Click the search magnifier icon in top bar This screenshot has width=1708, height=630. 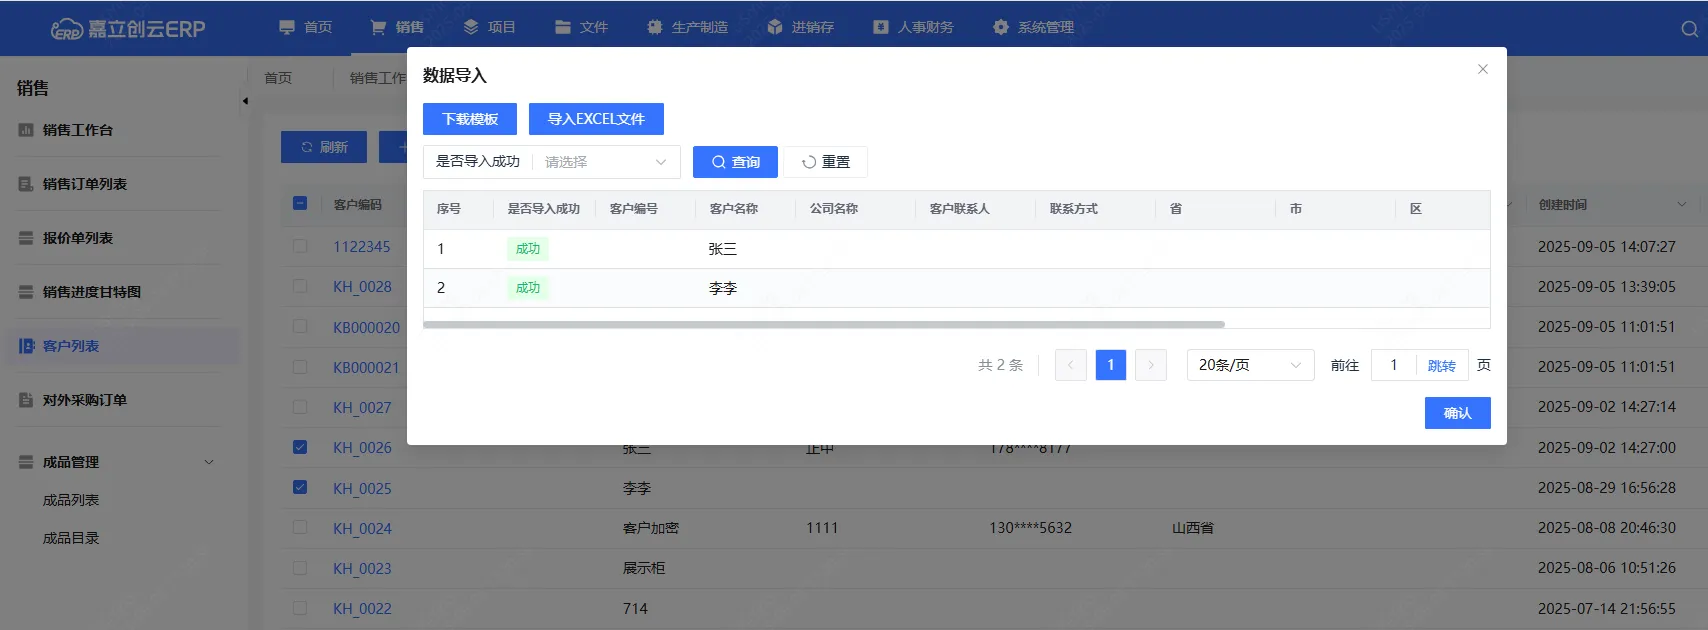[1689, 29]
